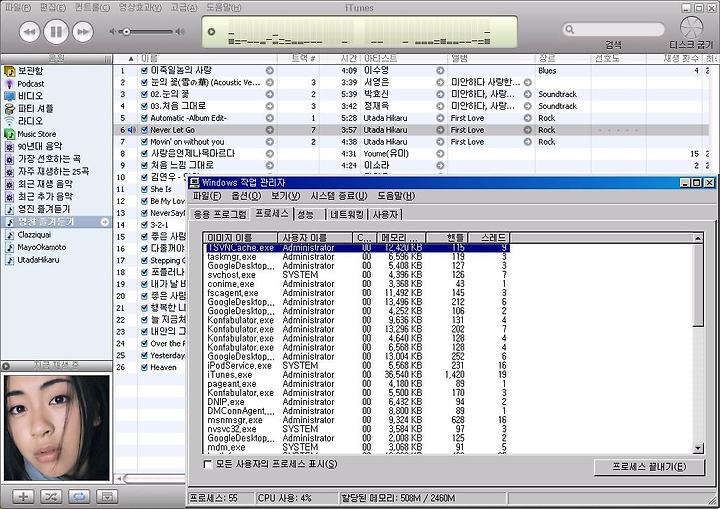This screenshot has width=720, height=509.
Task: Toggle shuffle at the iTunes bottom bar
Action: [x=51, y=496]
